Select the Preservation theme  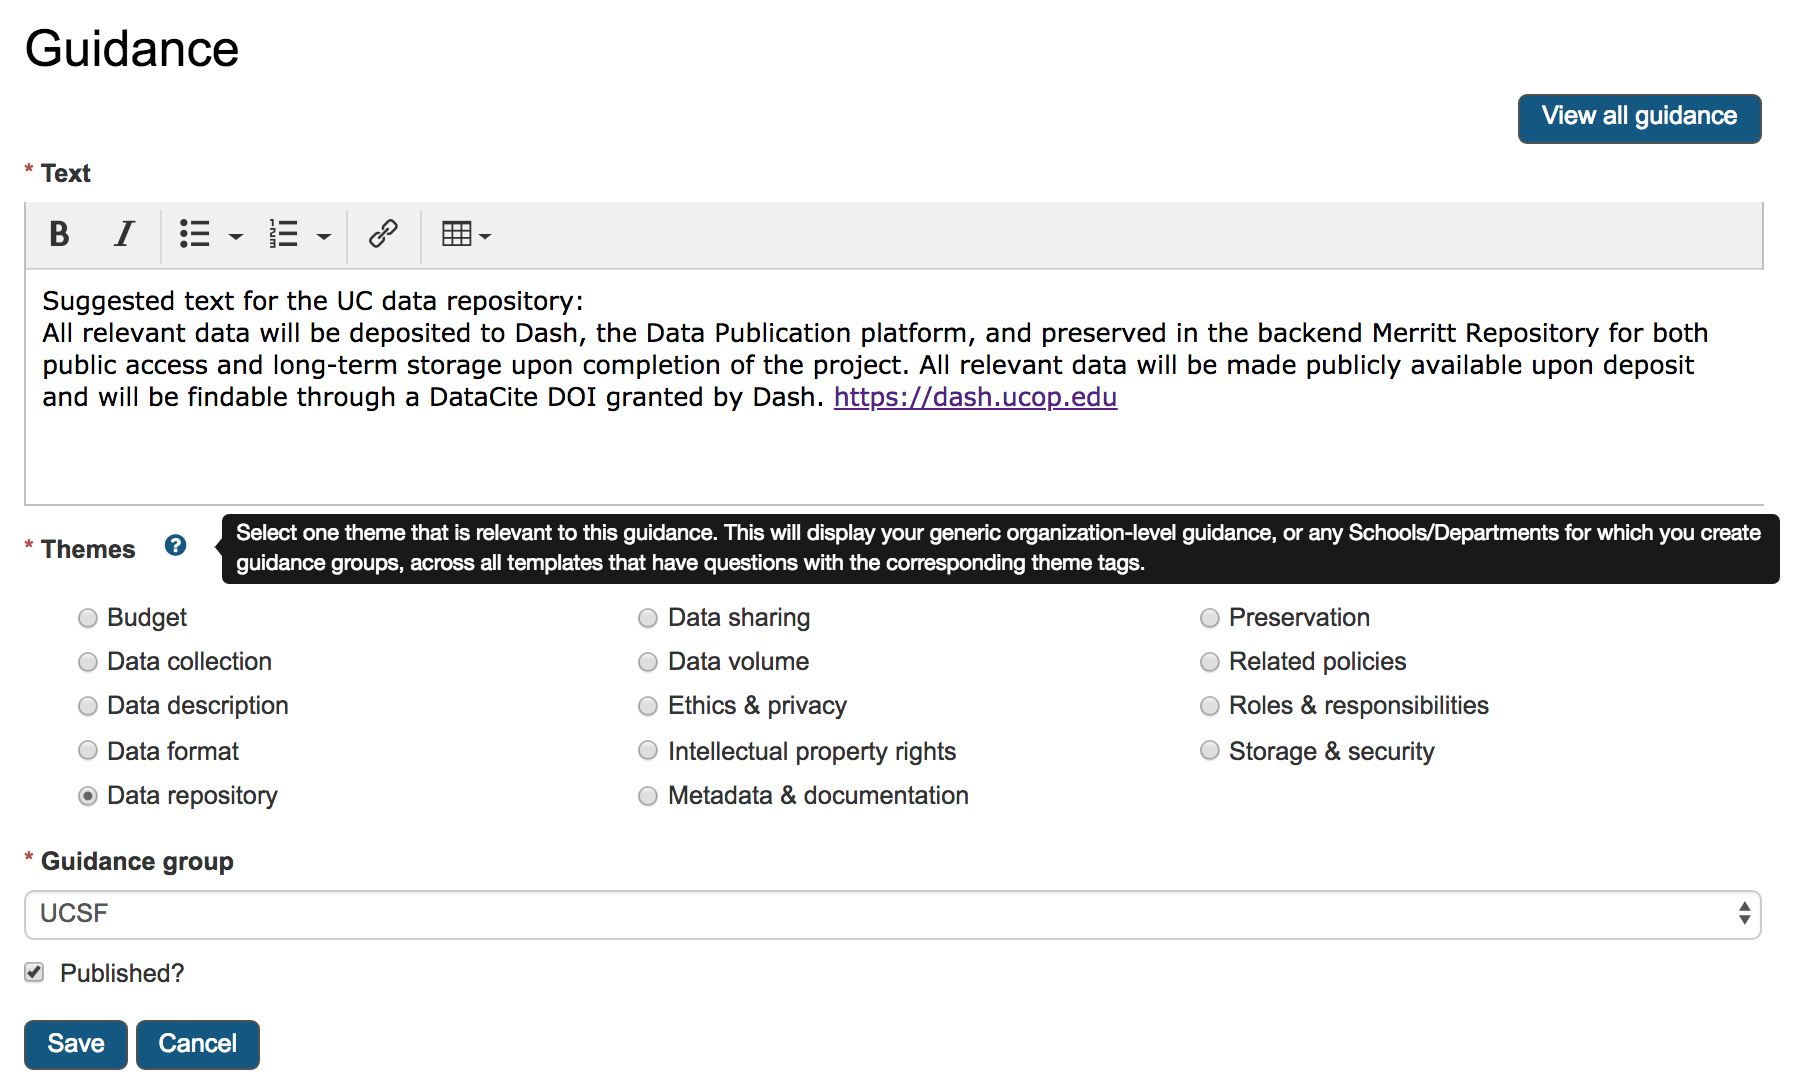tap(1209, 618)
